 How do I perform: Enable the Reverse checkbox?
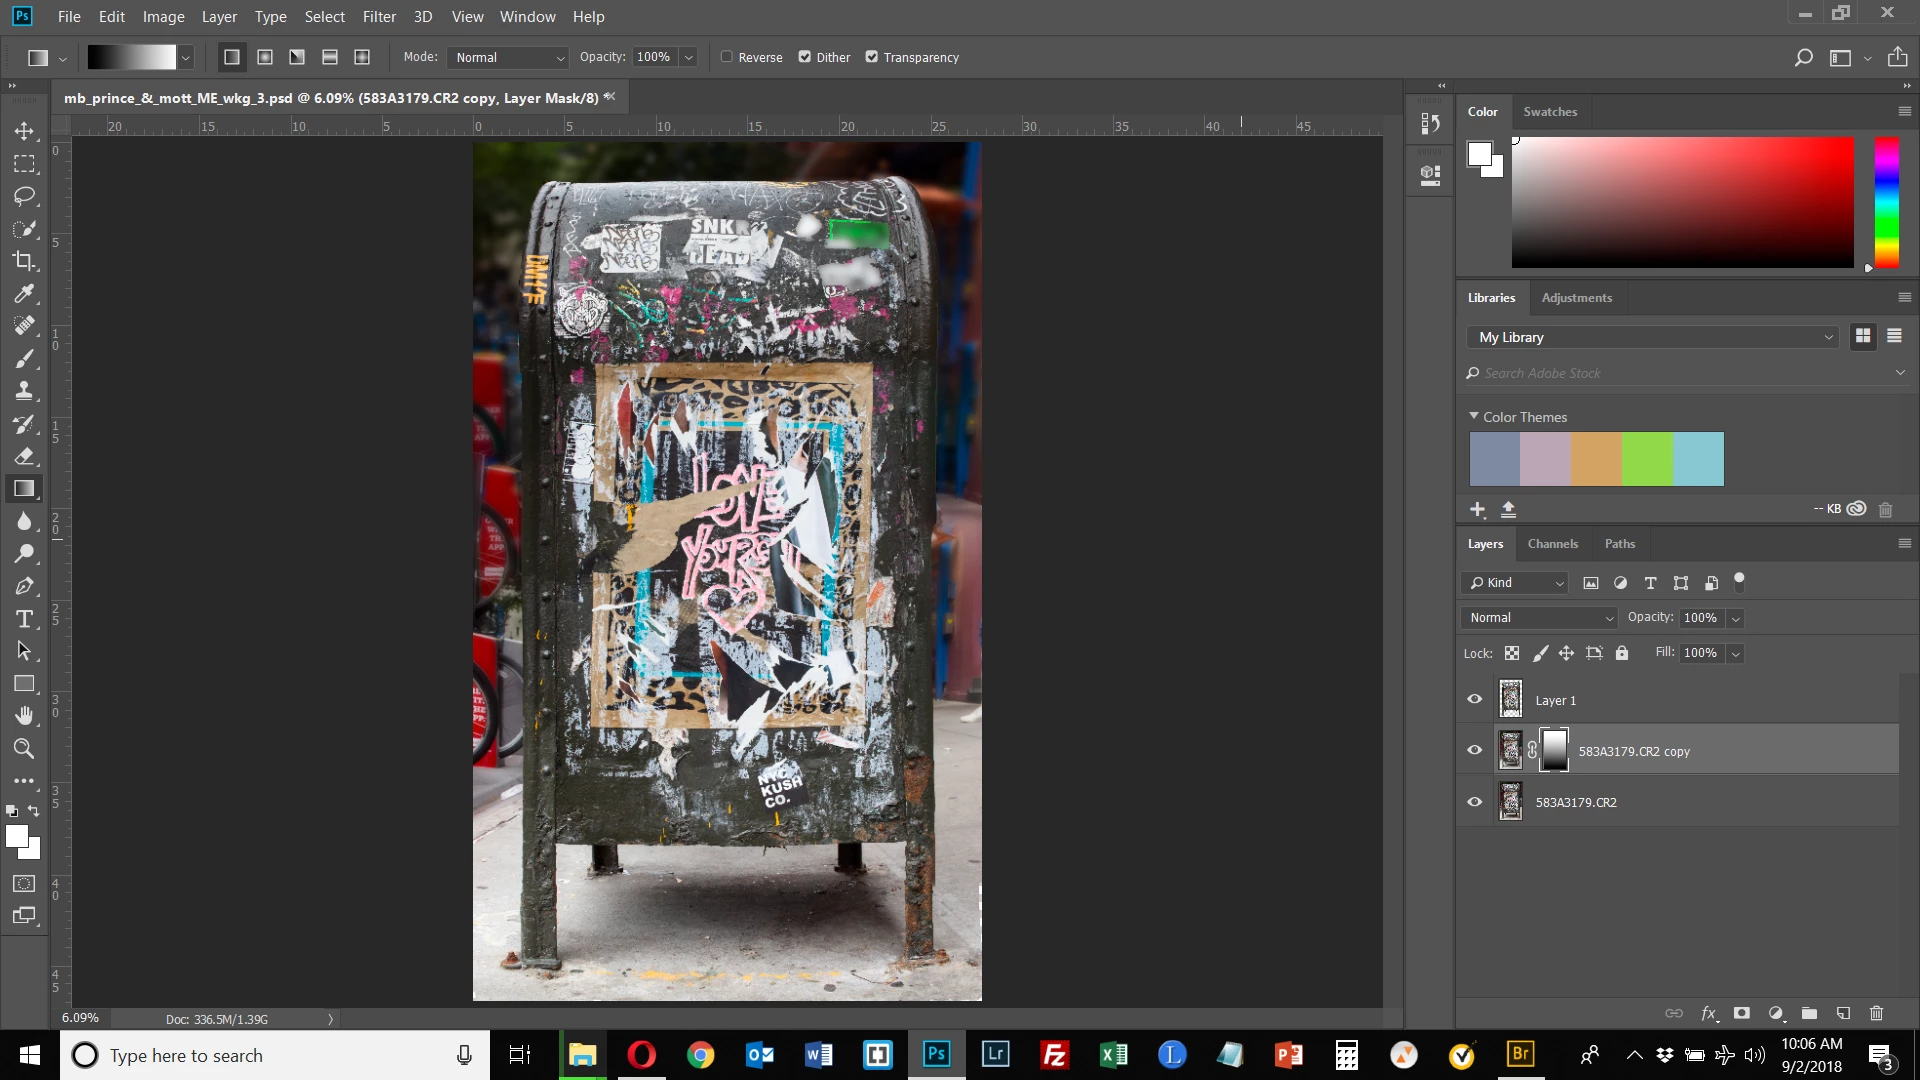[727, 57]
